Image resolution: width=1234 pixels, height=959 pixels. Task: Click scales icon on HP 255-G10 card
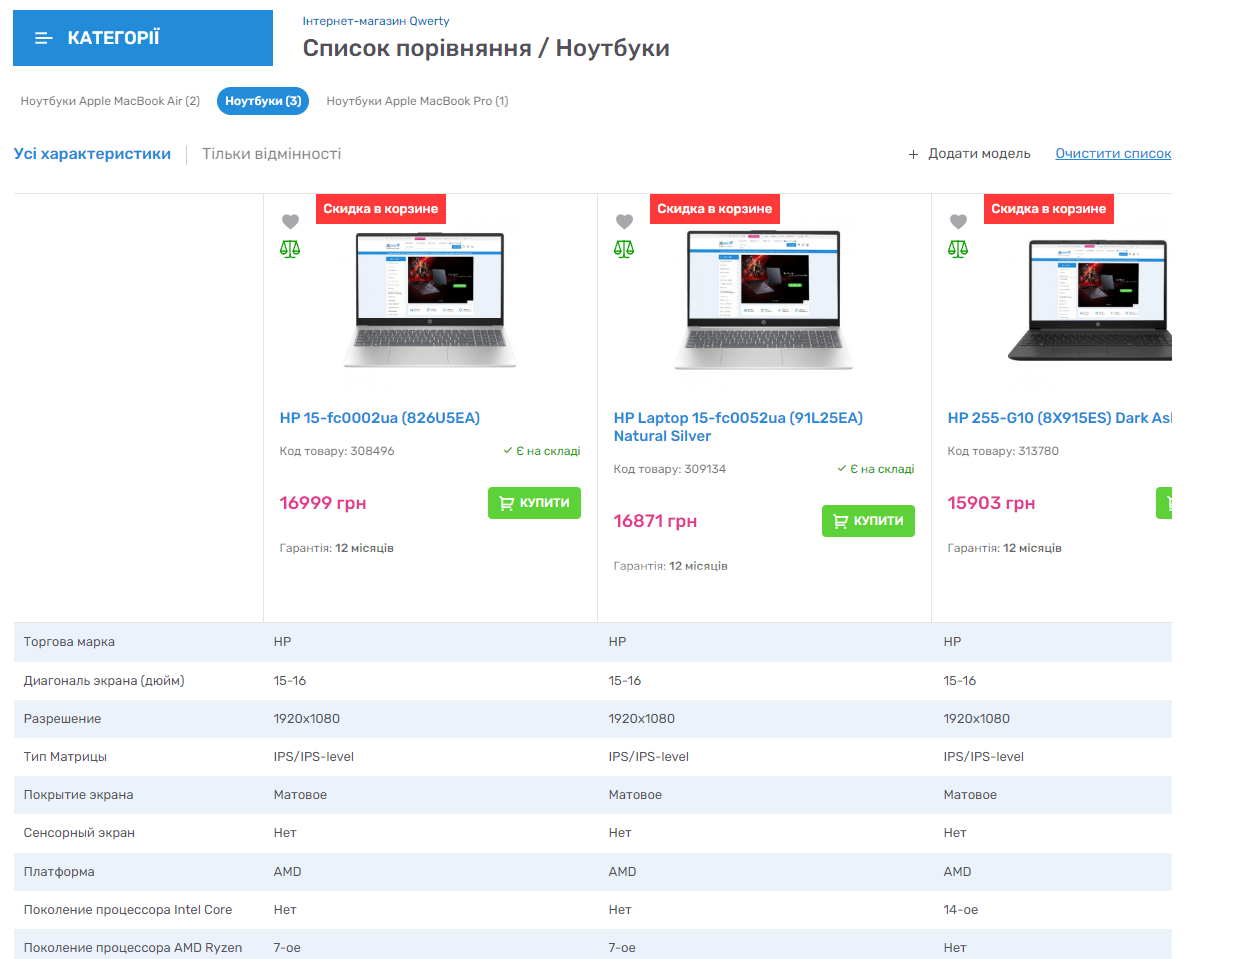pos(958,249)
